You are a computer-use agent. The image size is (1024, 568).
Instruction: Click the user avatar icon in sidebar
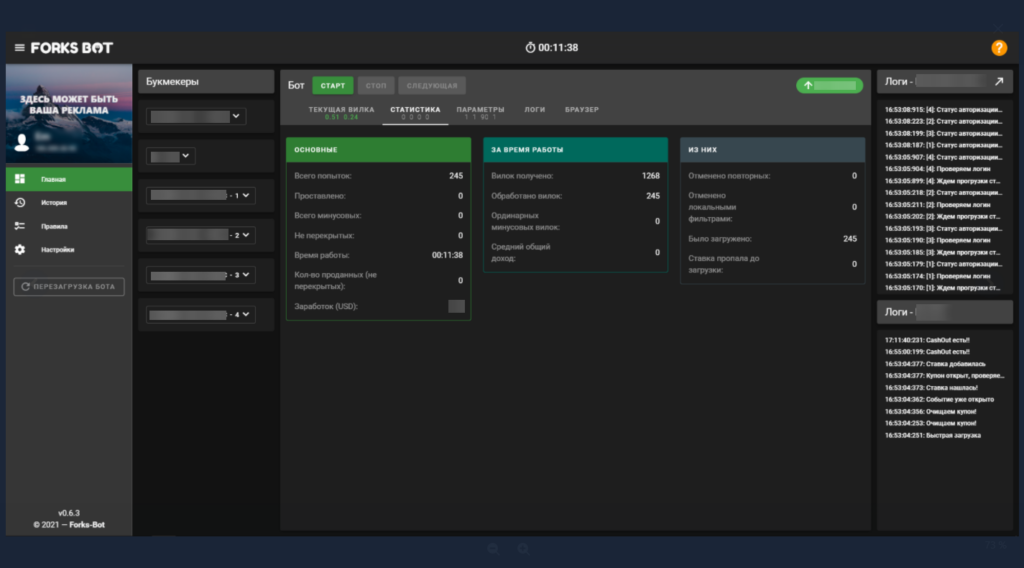[x=22, y=142]
